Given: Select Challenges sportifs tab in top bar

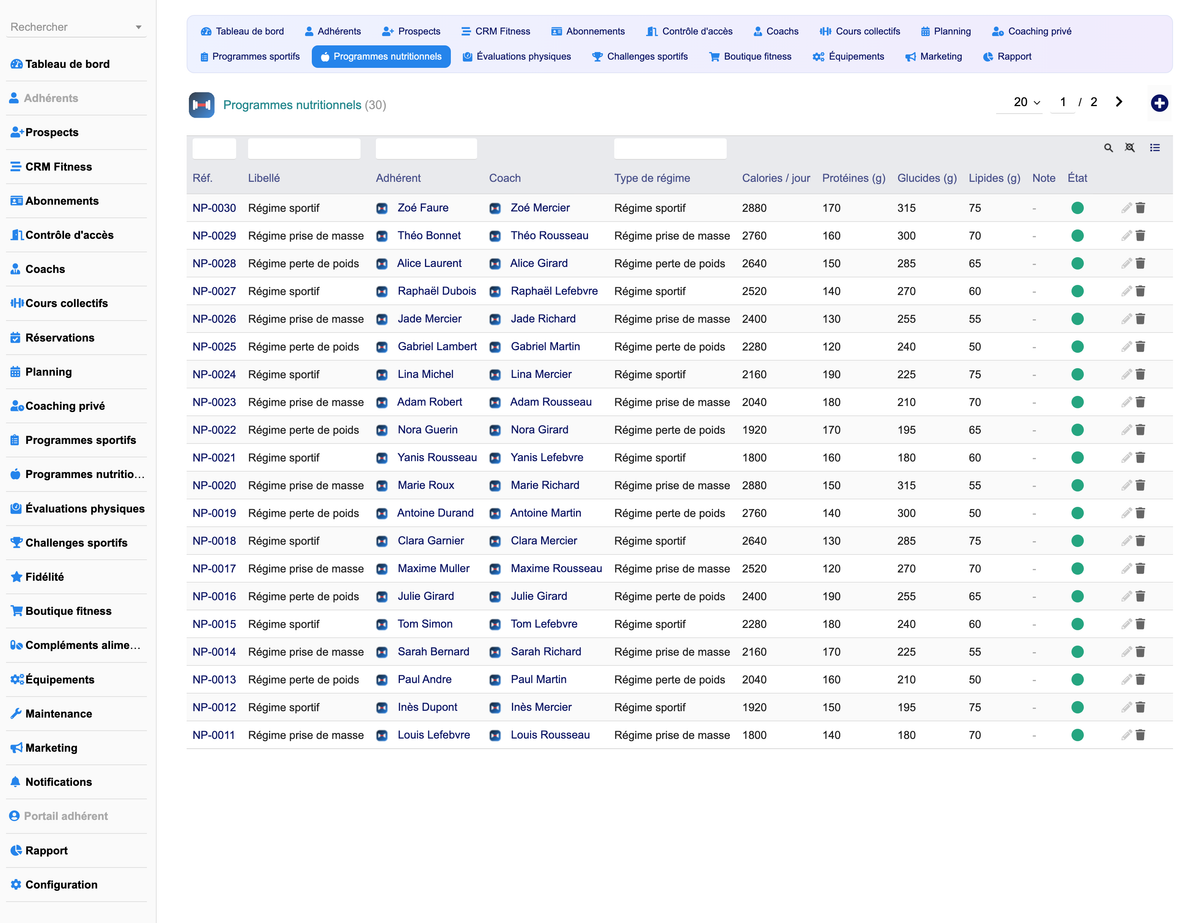Looking at the screenshot, I should point(640,56).
